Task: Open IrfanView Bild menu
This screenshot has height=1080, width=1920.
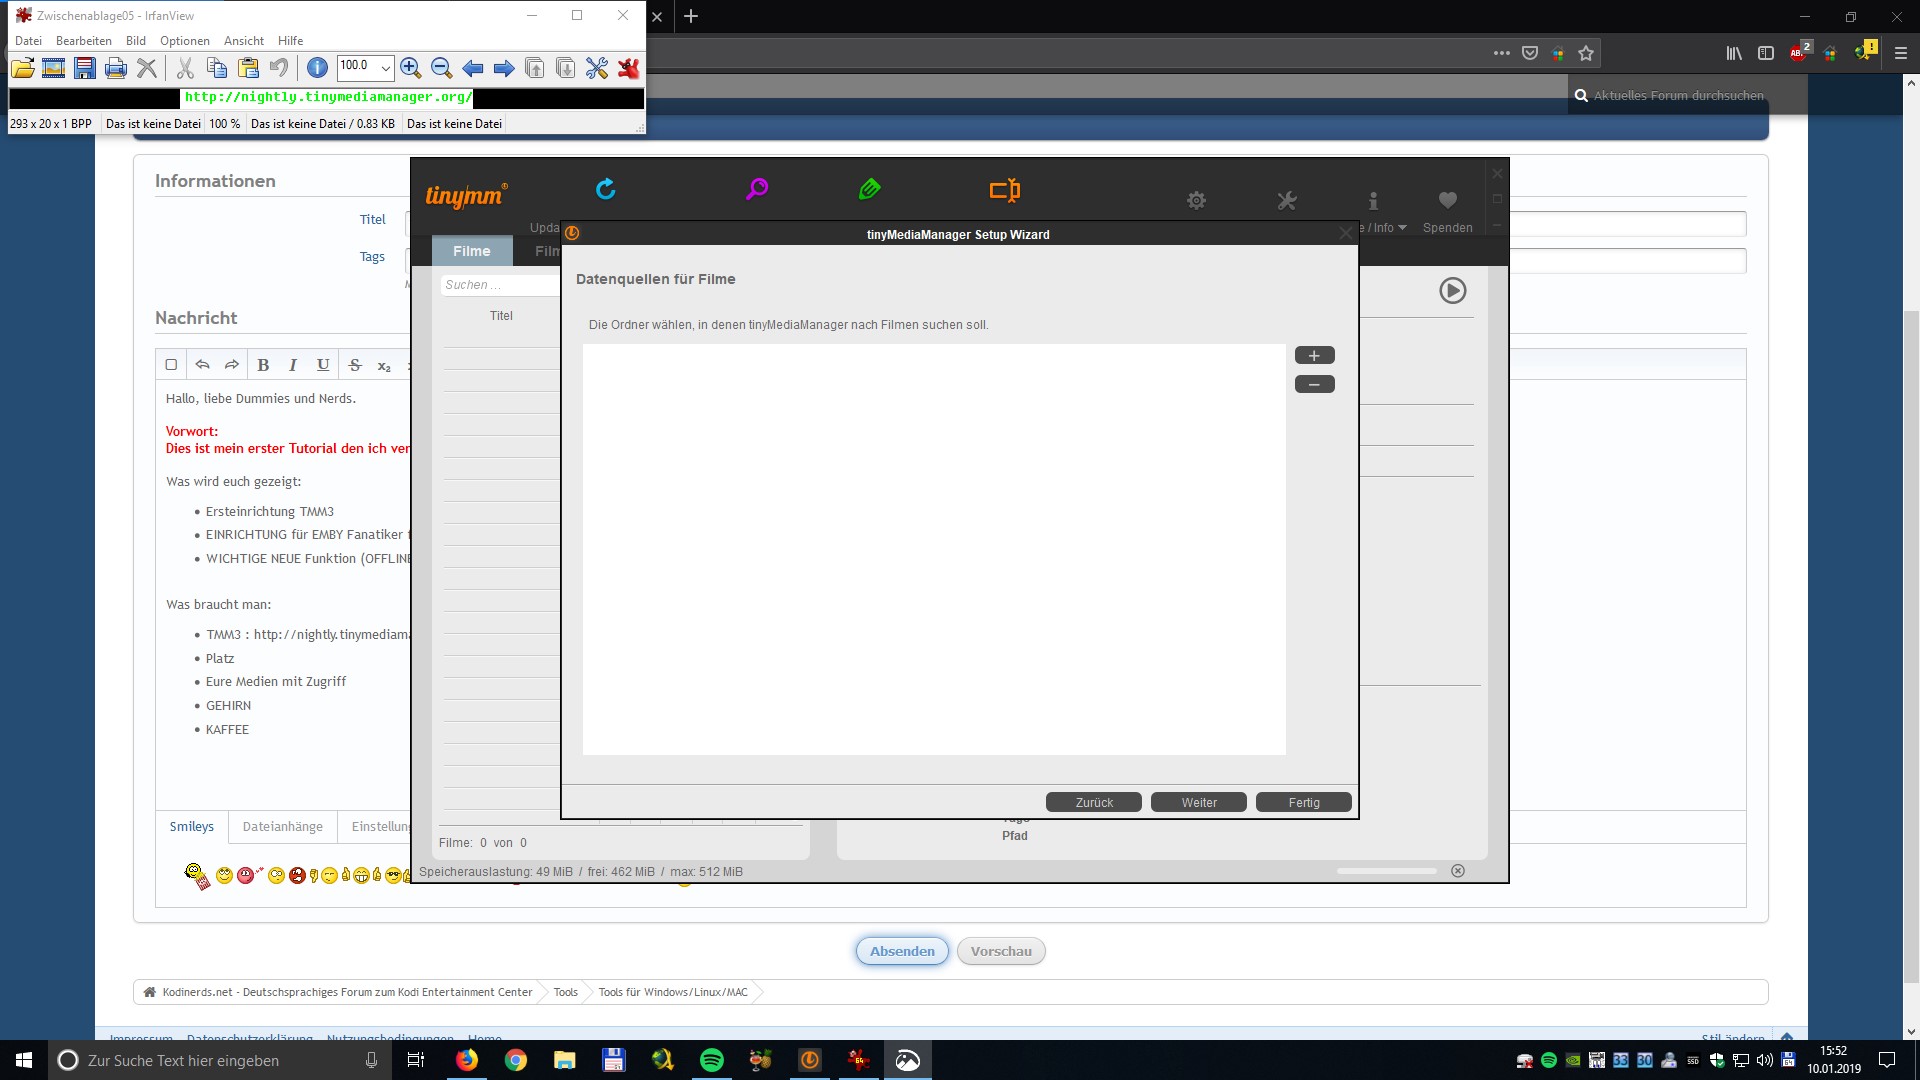Action: tap(136, 41)
